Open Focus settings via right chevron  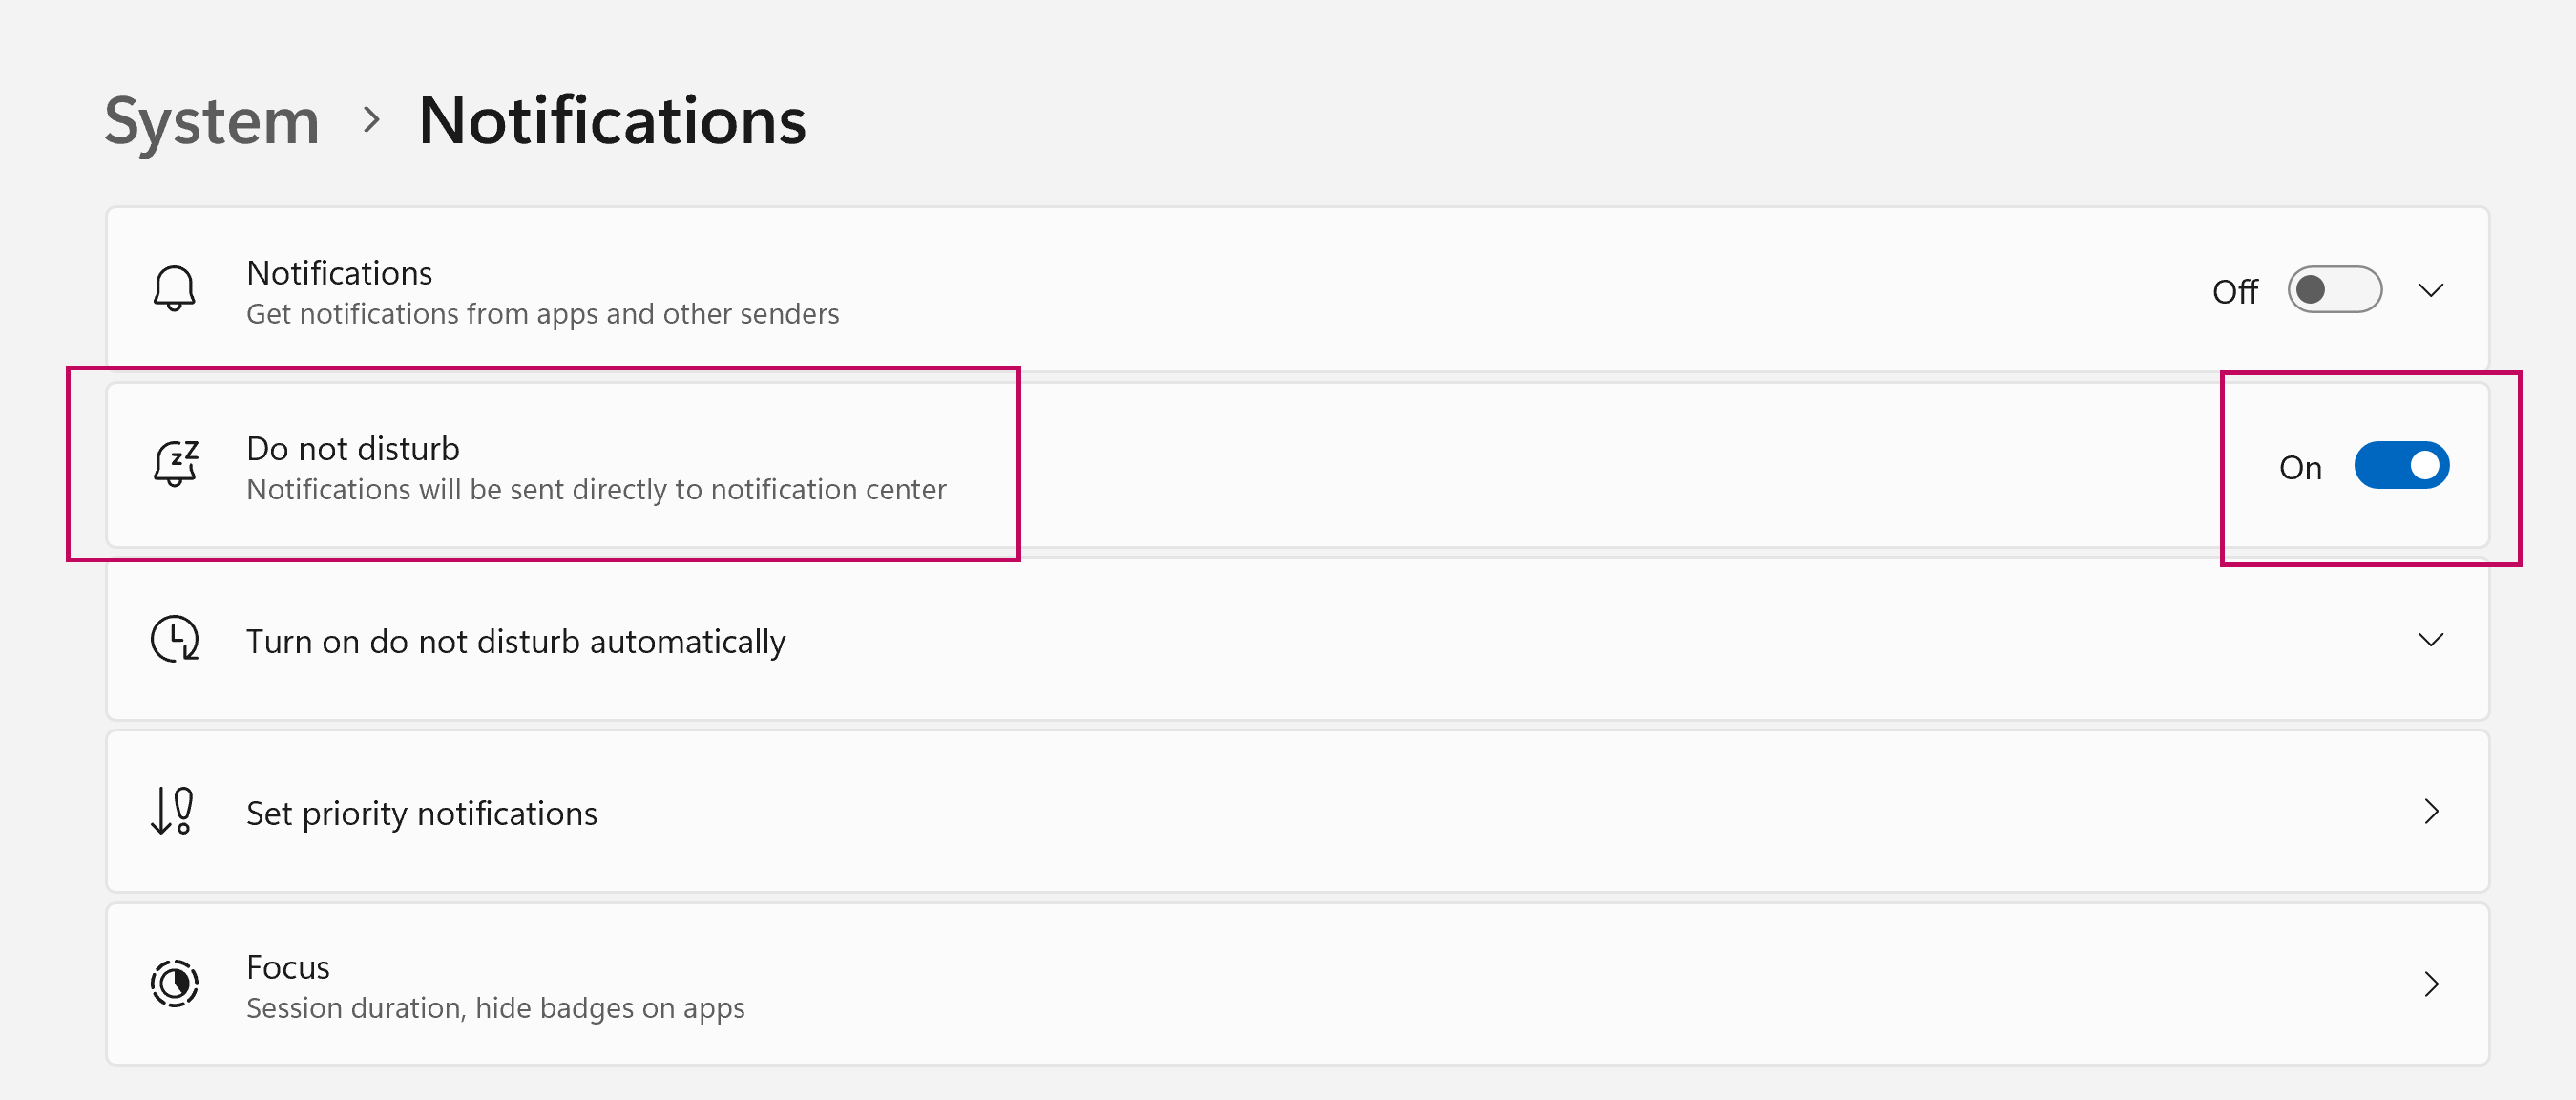[x=2431, y=985]
